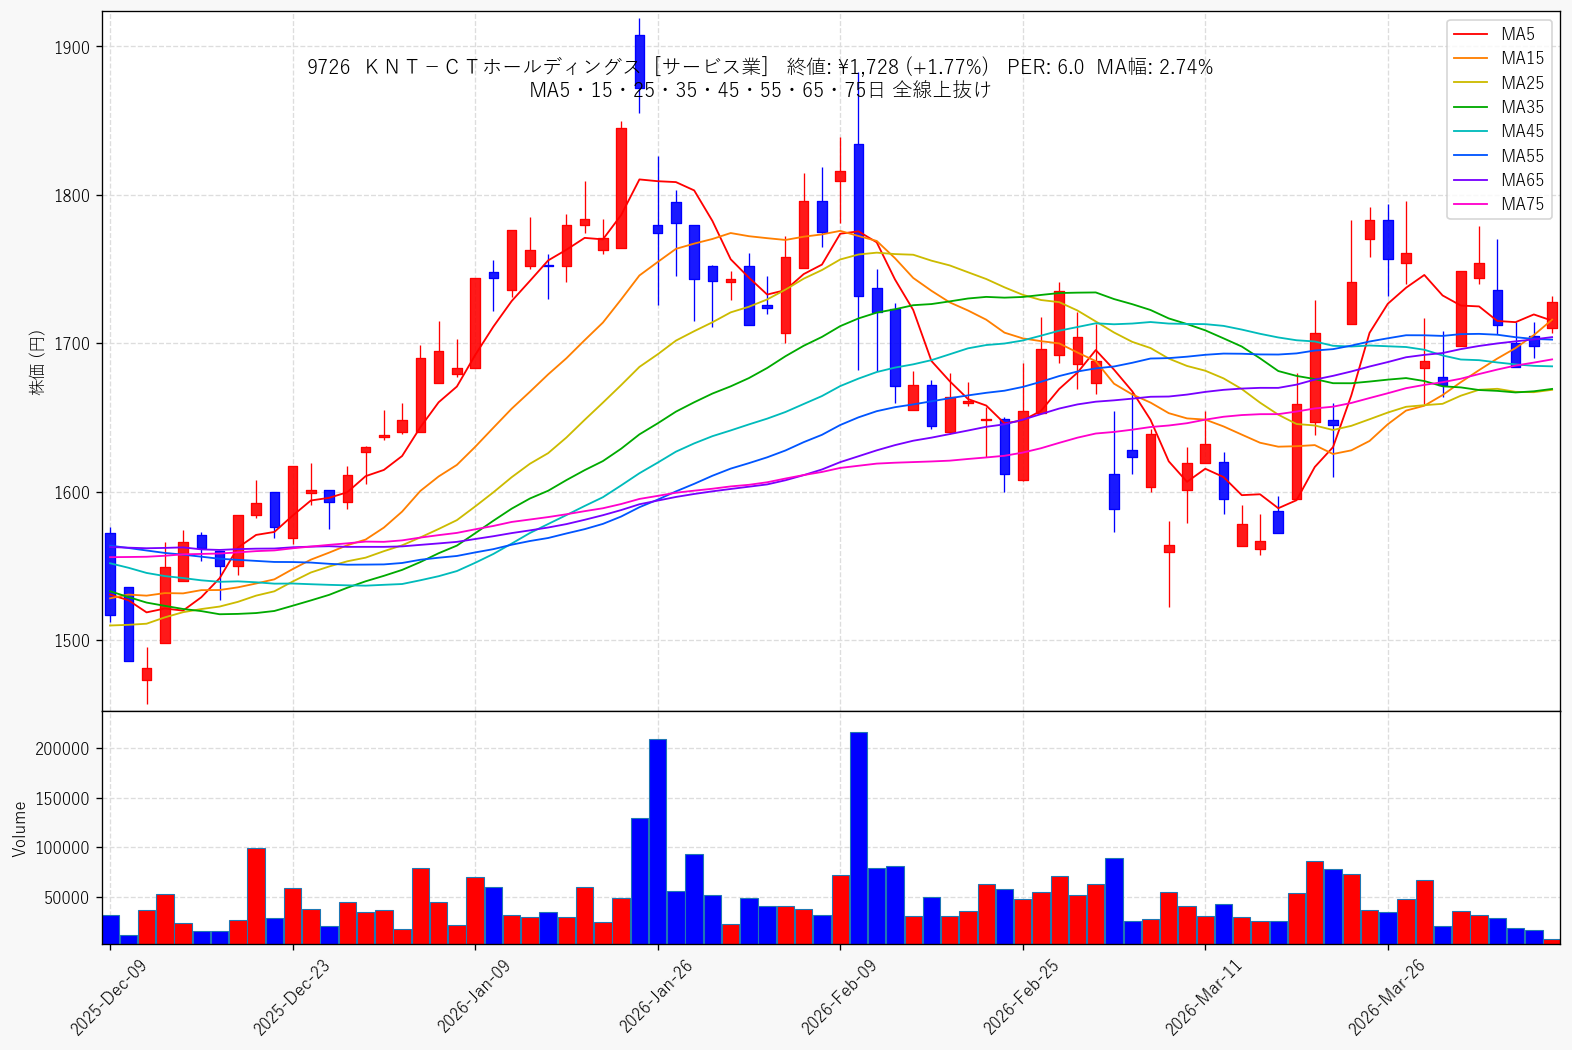Screen dimensions: 1572x1050
Task: Select the 2026-Feb-09 date label
Action: [838, 996]
